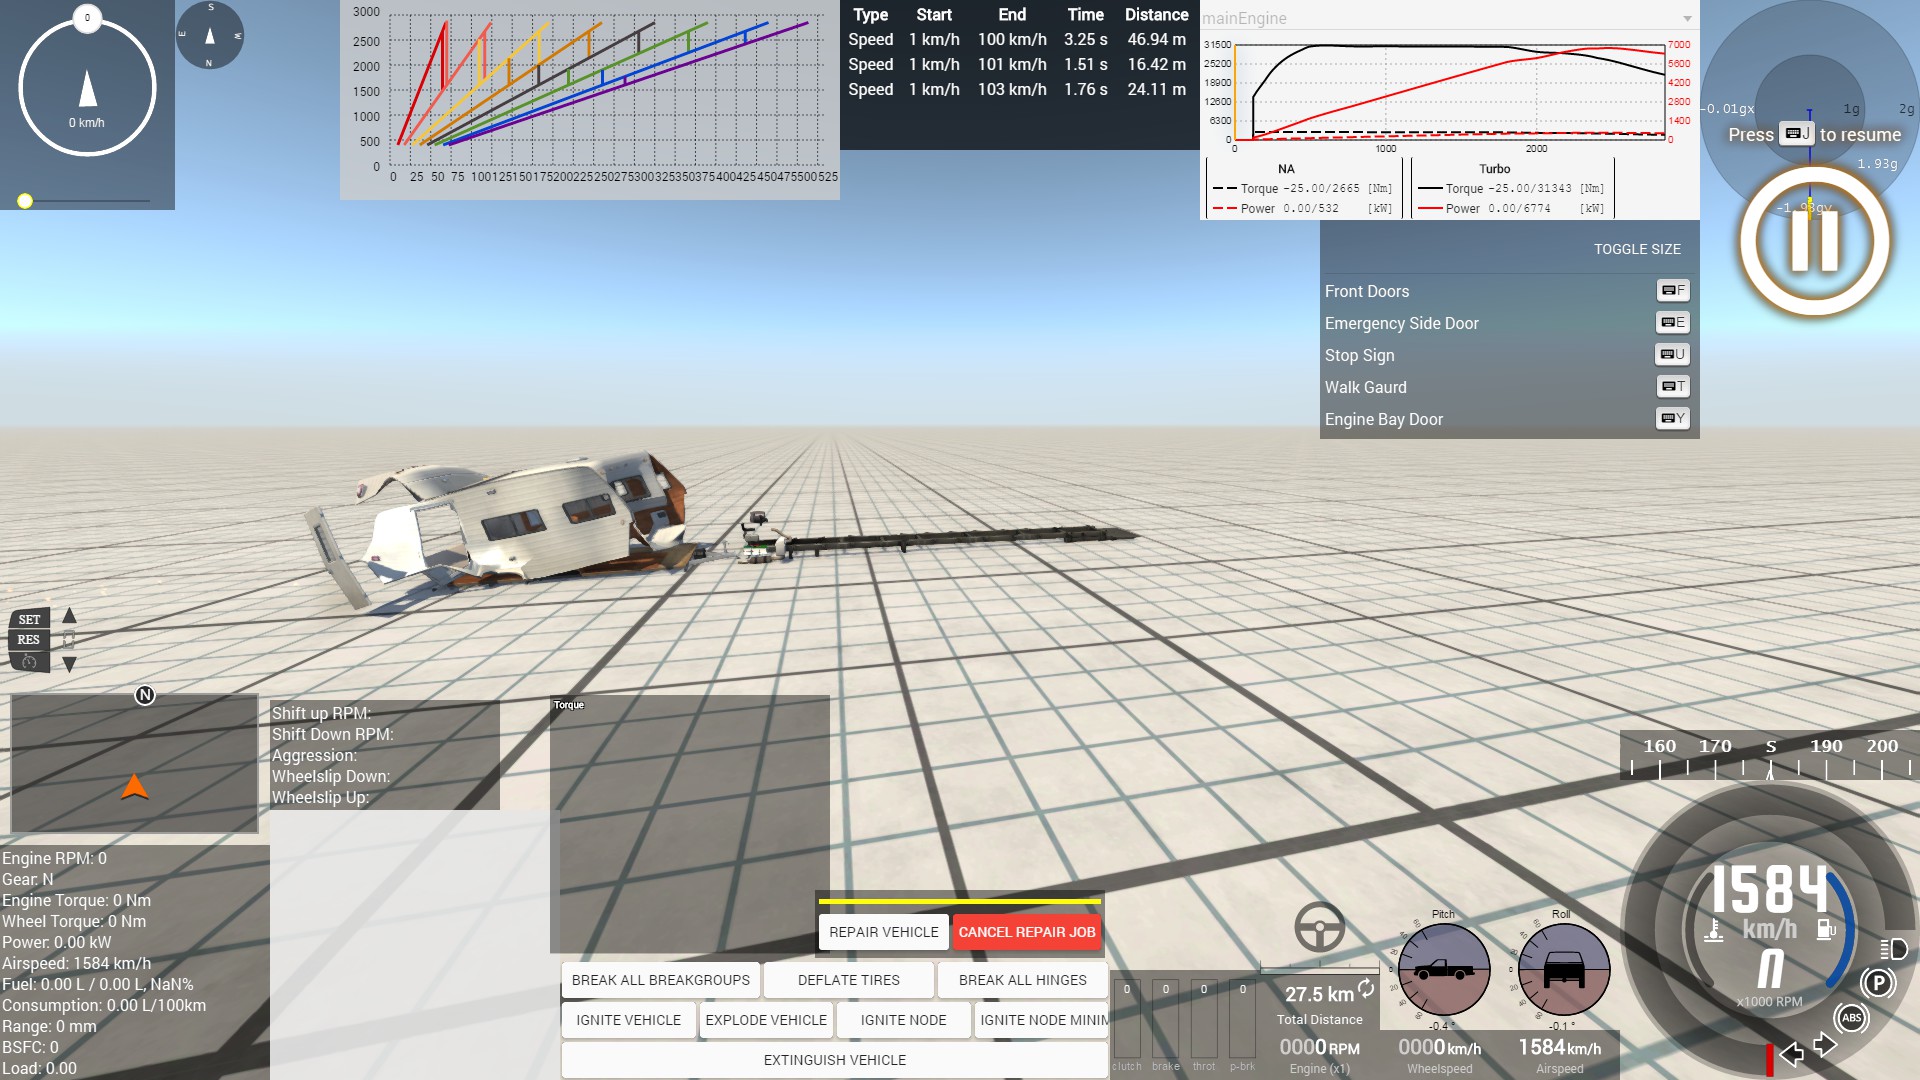This screenshot has height=1080, width=1920.
Task: Click the IGNITE NODE MINIMAL button
Action: coord(1042,1020)
